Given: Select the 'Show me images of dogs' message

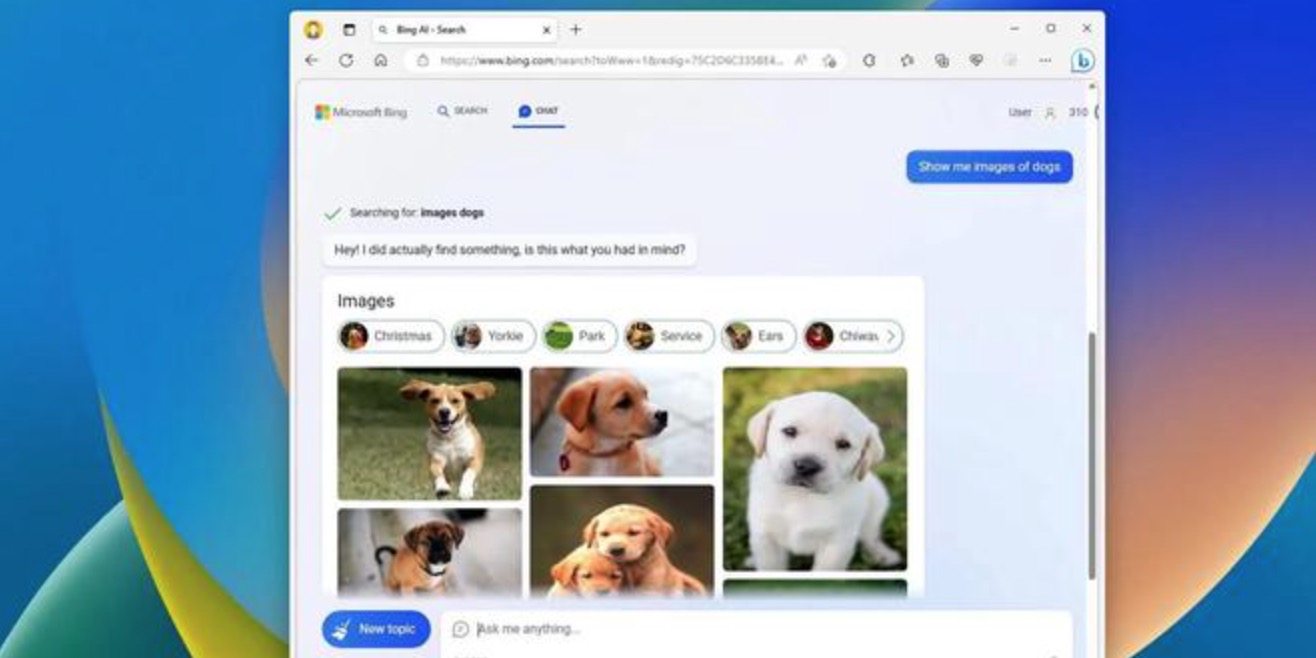Looking at the screenshot, I should 989,167.
